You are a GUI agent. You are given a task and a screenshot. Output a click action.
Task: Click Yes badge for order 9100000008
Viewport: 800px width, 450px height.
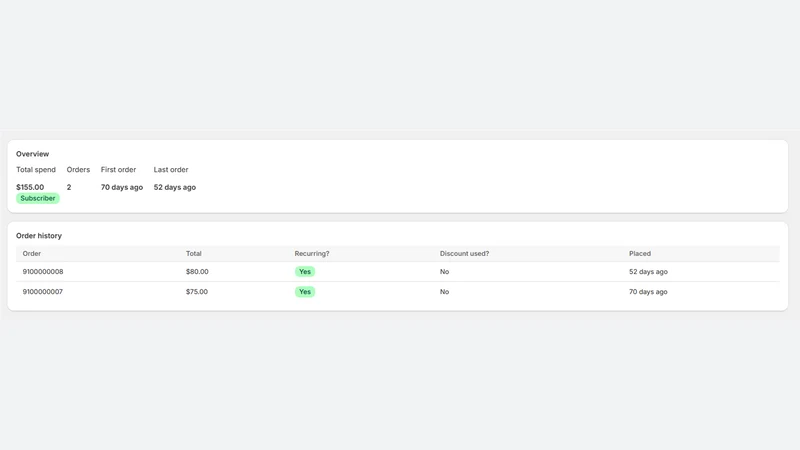point(305,272)
